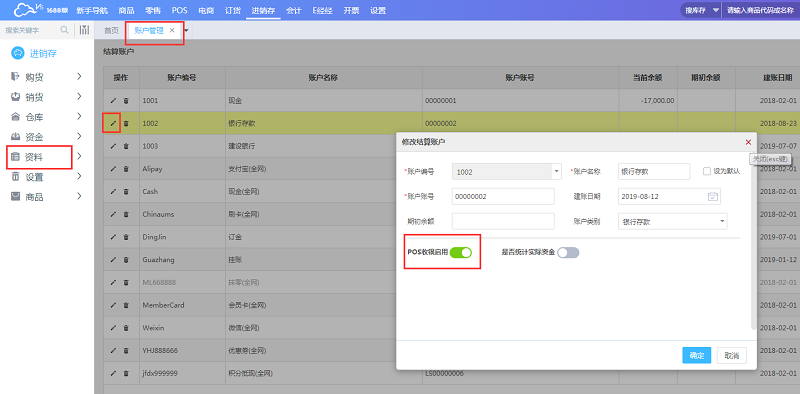
Task: Expand the 账户编号 dropdown arrow
Action: pyautogui.click(x=556, y=172)
